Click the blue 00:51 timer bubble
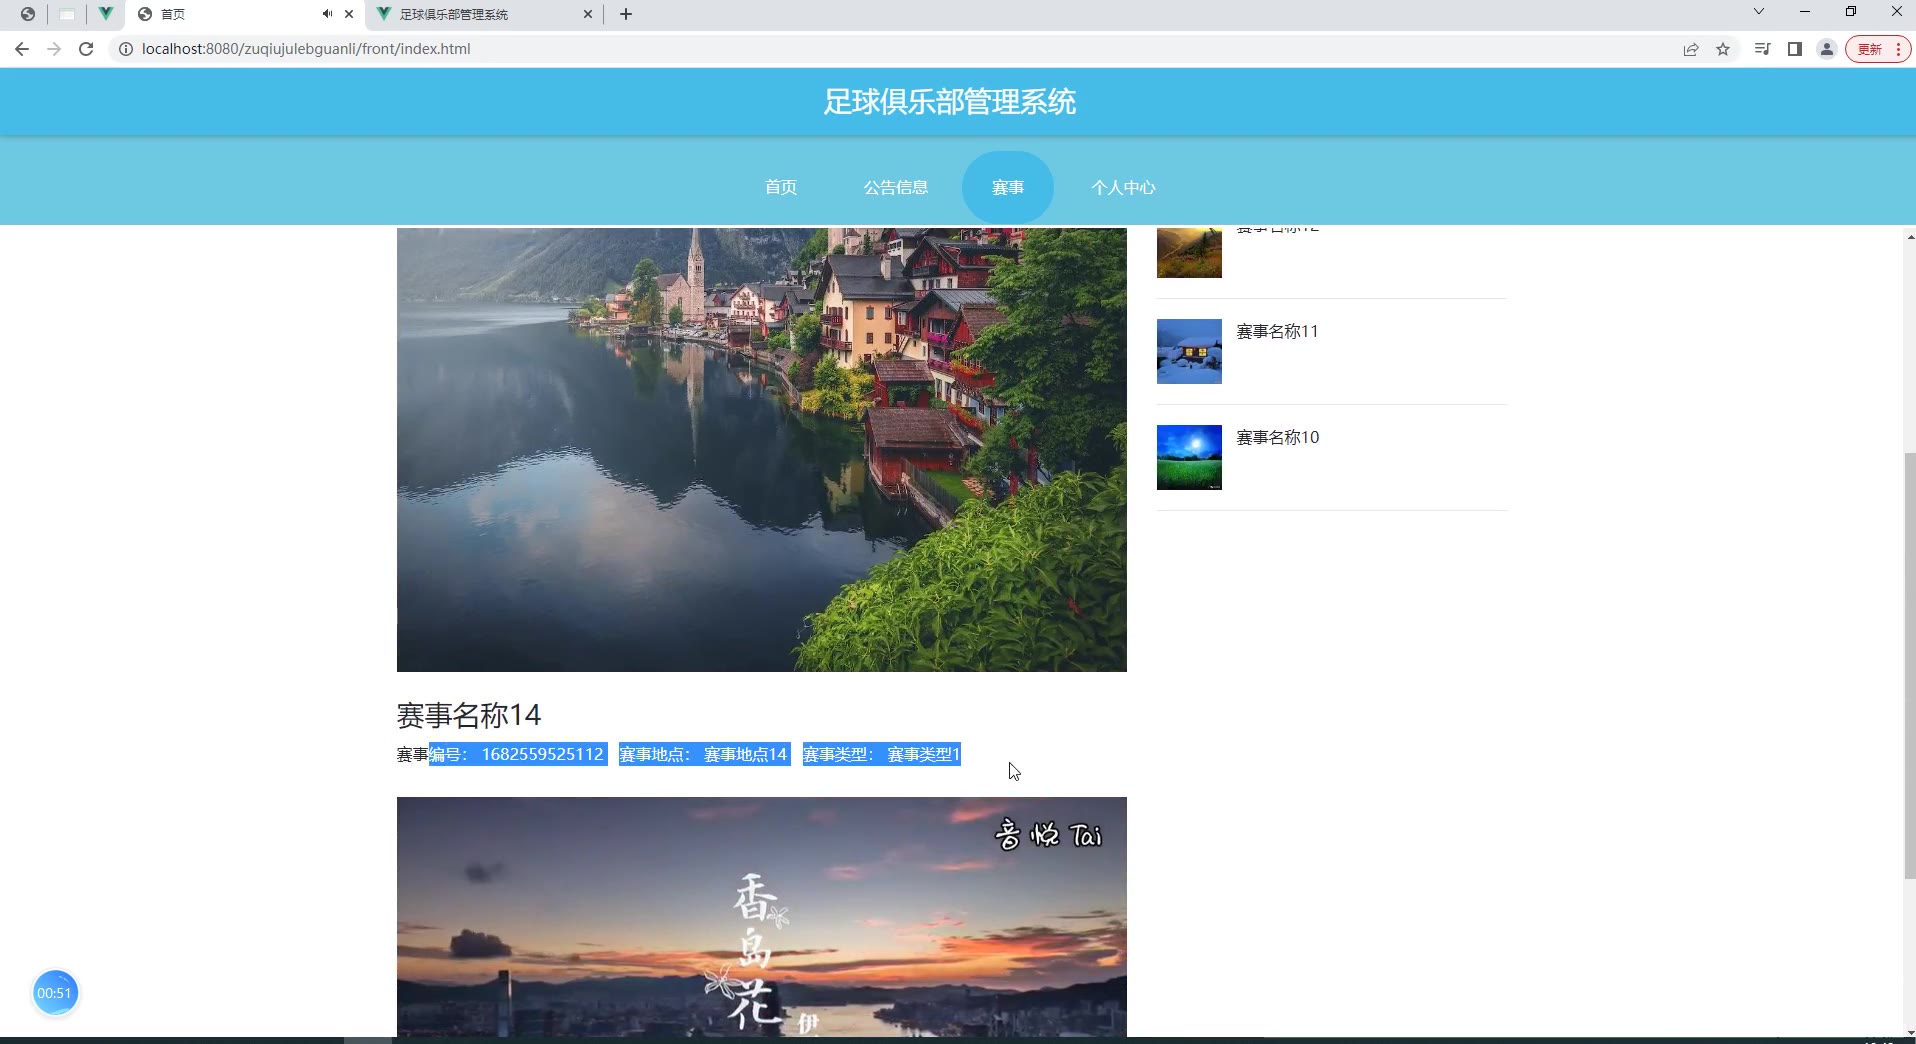Image resolution: width=1916 pixels, height=1044 pixels. pos(55,993)
